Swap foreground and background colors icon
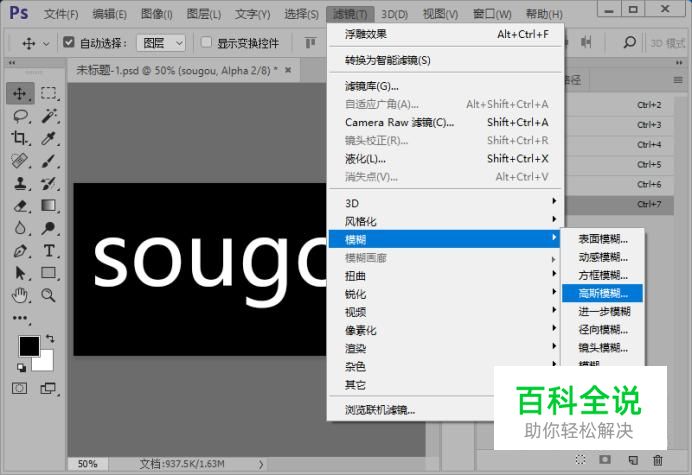The image size is (692, 475). click(x=50, y=339)
